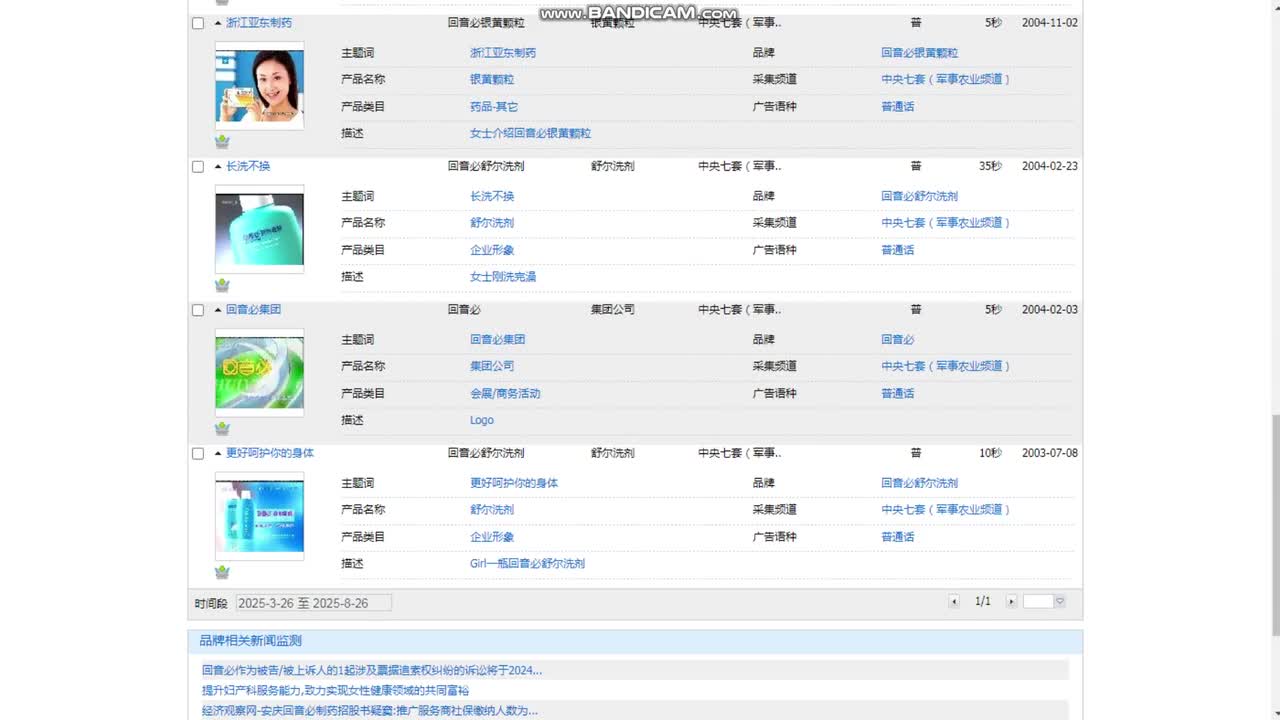Image resolution: width=1280 pixels, height=720 pixels.
Task: Tick the checkbox for 更好呵护你的身体 row
Action: pyautogui.click(x=198, y=454)
